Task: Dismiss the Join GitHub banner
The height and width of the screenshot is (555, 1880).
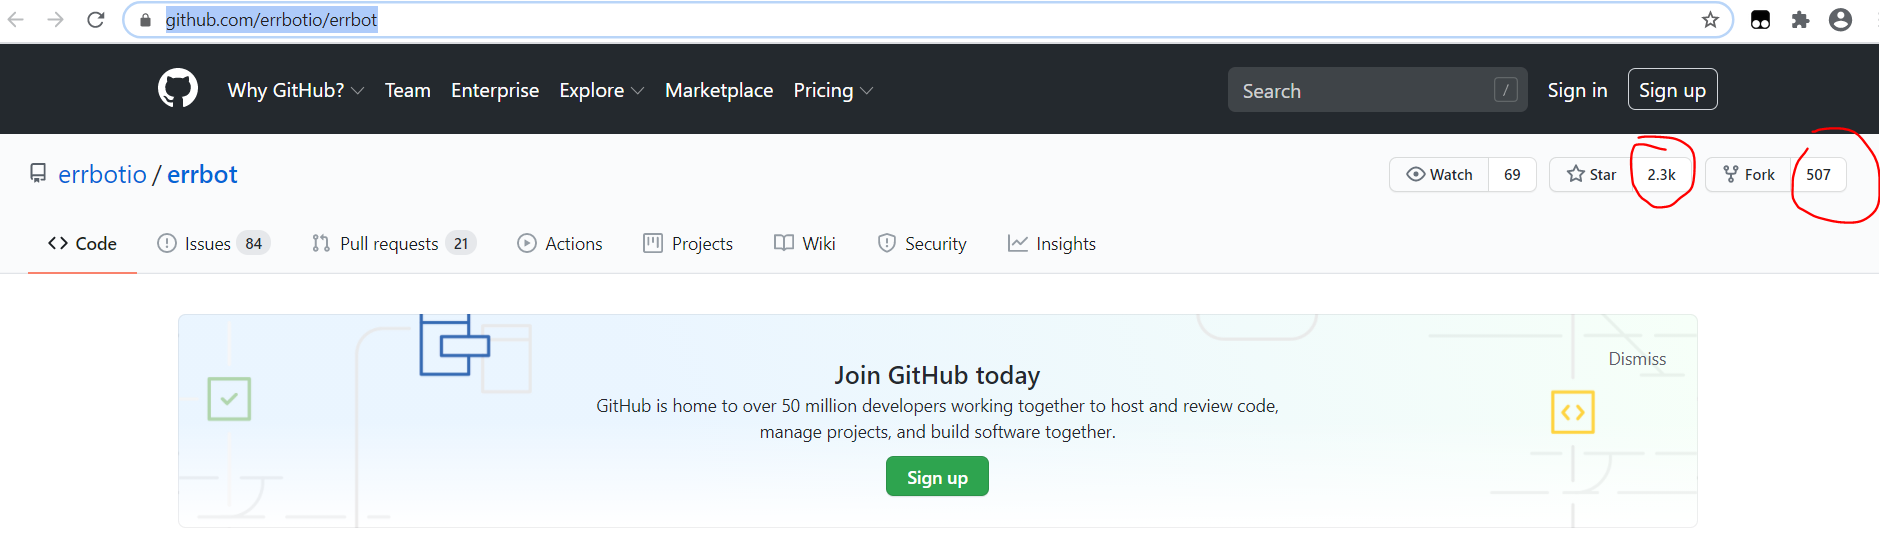Action: (x=1637, y=359)
